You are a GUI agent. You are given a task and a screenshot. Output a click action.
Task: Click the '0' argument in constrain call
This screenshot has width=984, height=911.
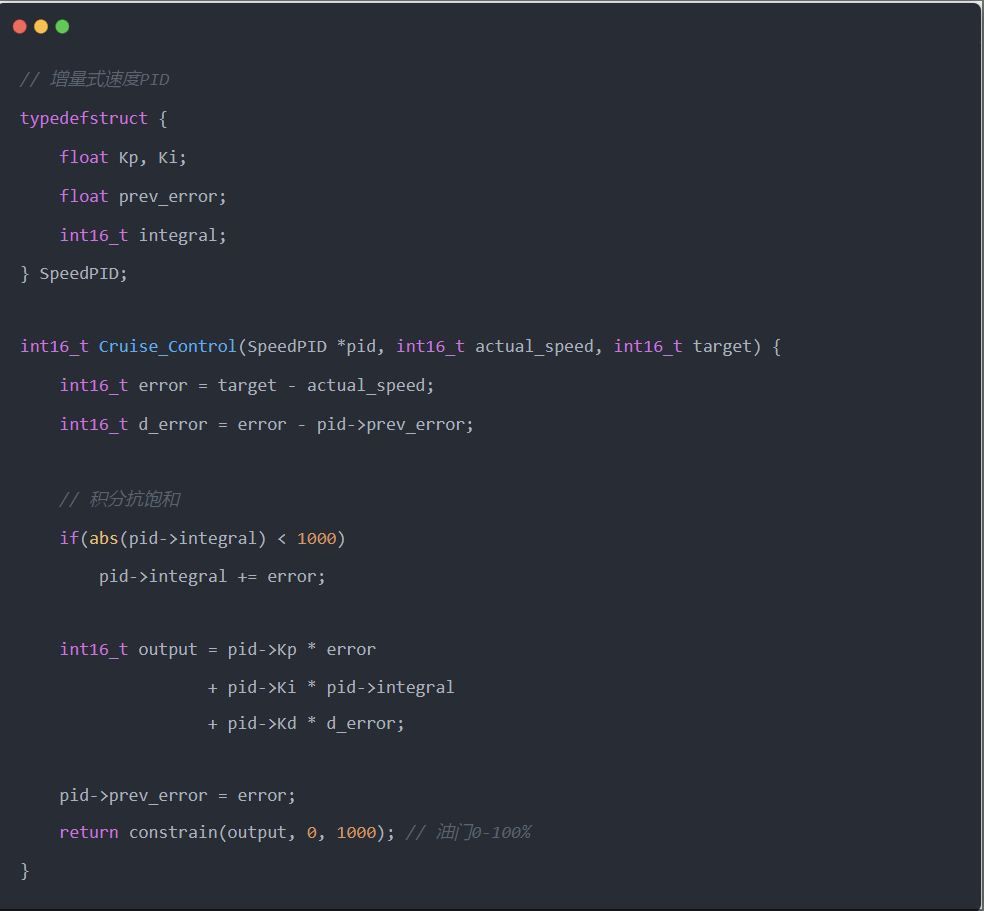click(312, 833)
